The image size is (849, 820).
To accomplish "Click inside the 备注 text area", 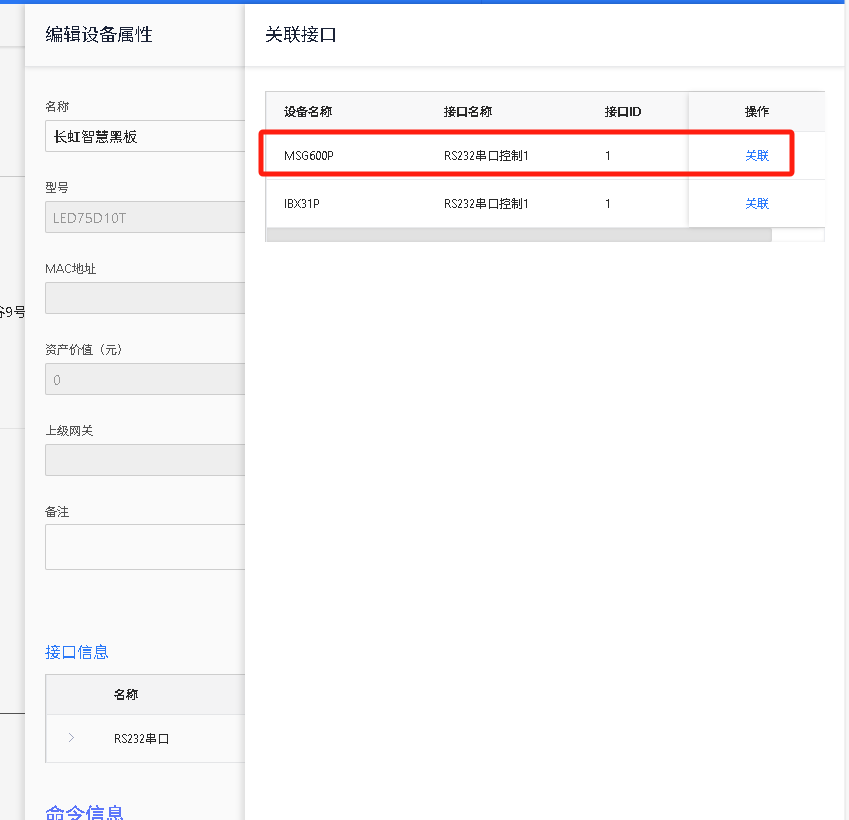I will 145,546.
